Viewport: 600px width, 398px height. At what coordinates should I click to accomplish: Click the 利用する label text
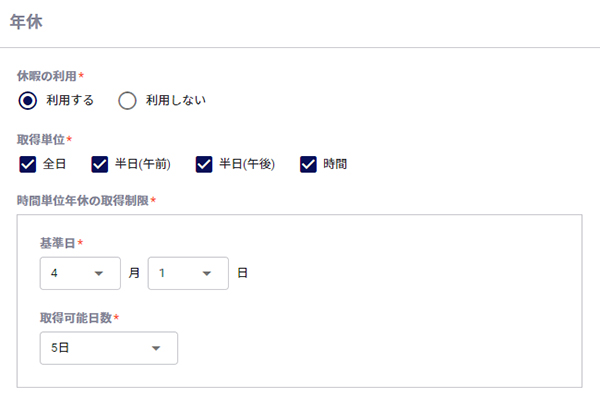[70, 100]
